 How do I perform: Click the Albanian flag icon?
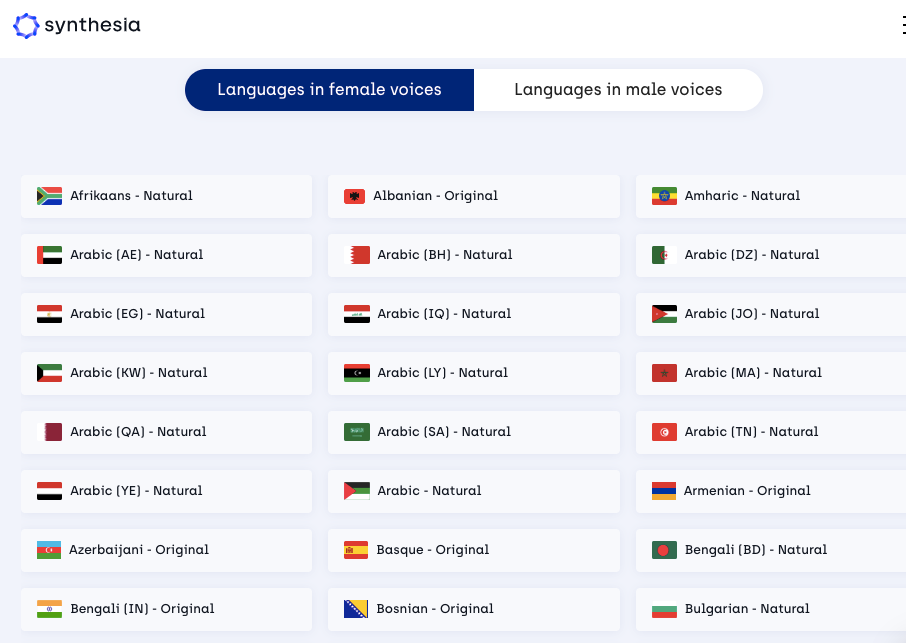click(x=356, y=196)
